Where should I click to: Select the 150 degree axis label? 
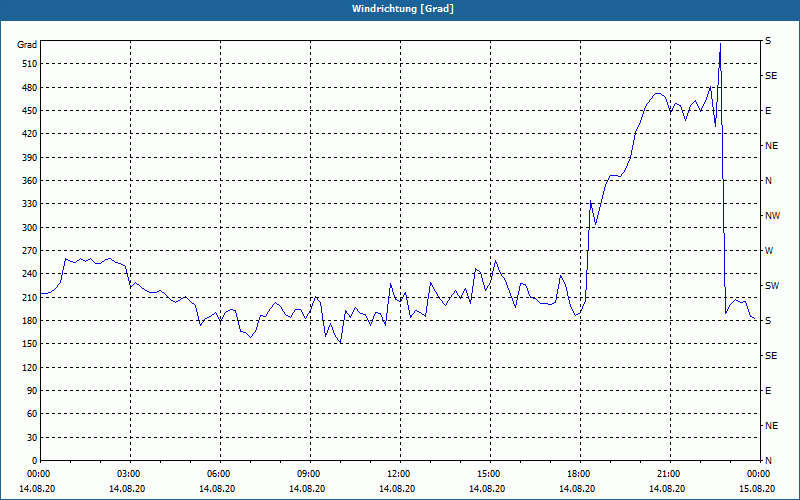click(29, 344)
